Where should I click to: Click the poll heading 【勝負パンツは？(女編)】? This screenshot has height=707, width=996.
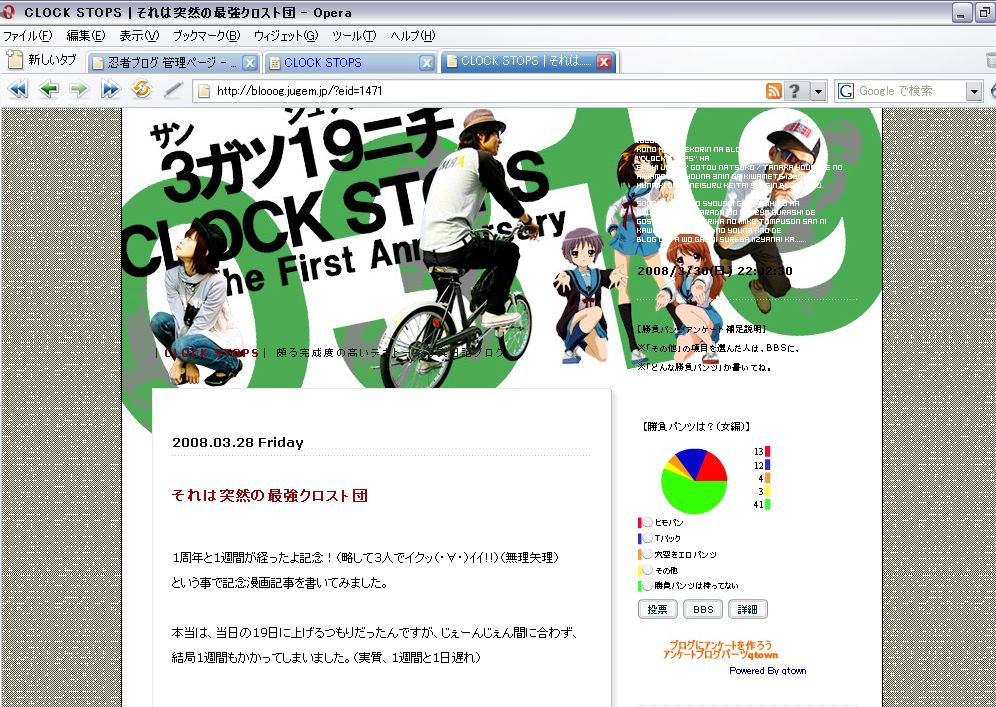click(696, 427)
